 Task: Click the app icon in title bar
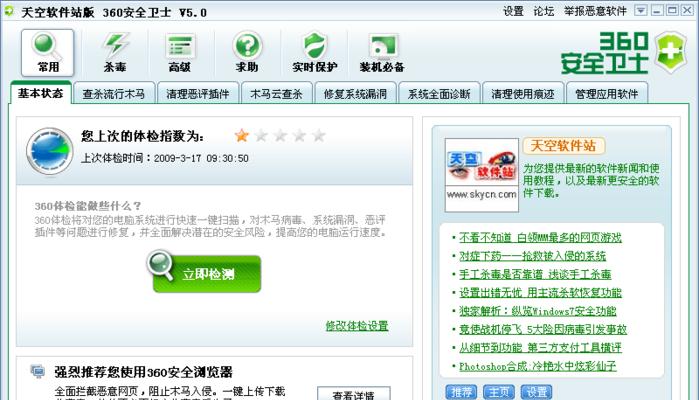click(x=8, y=11)
